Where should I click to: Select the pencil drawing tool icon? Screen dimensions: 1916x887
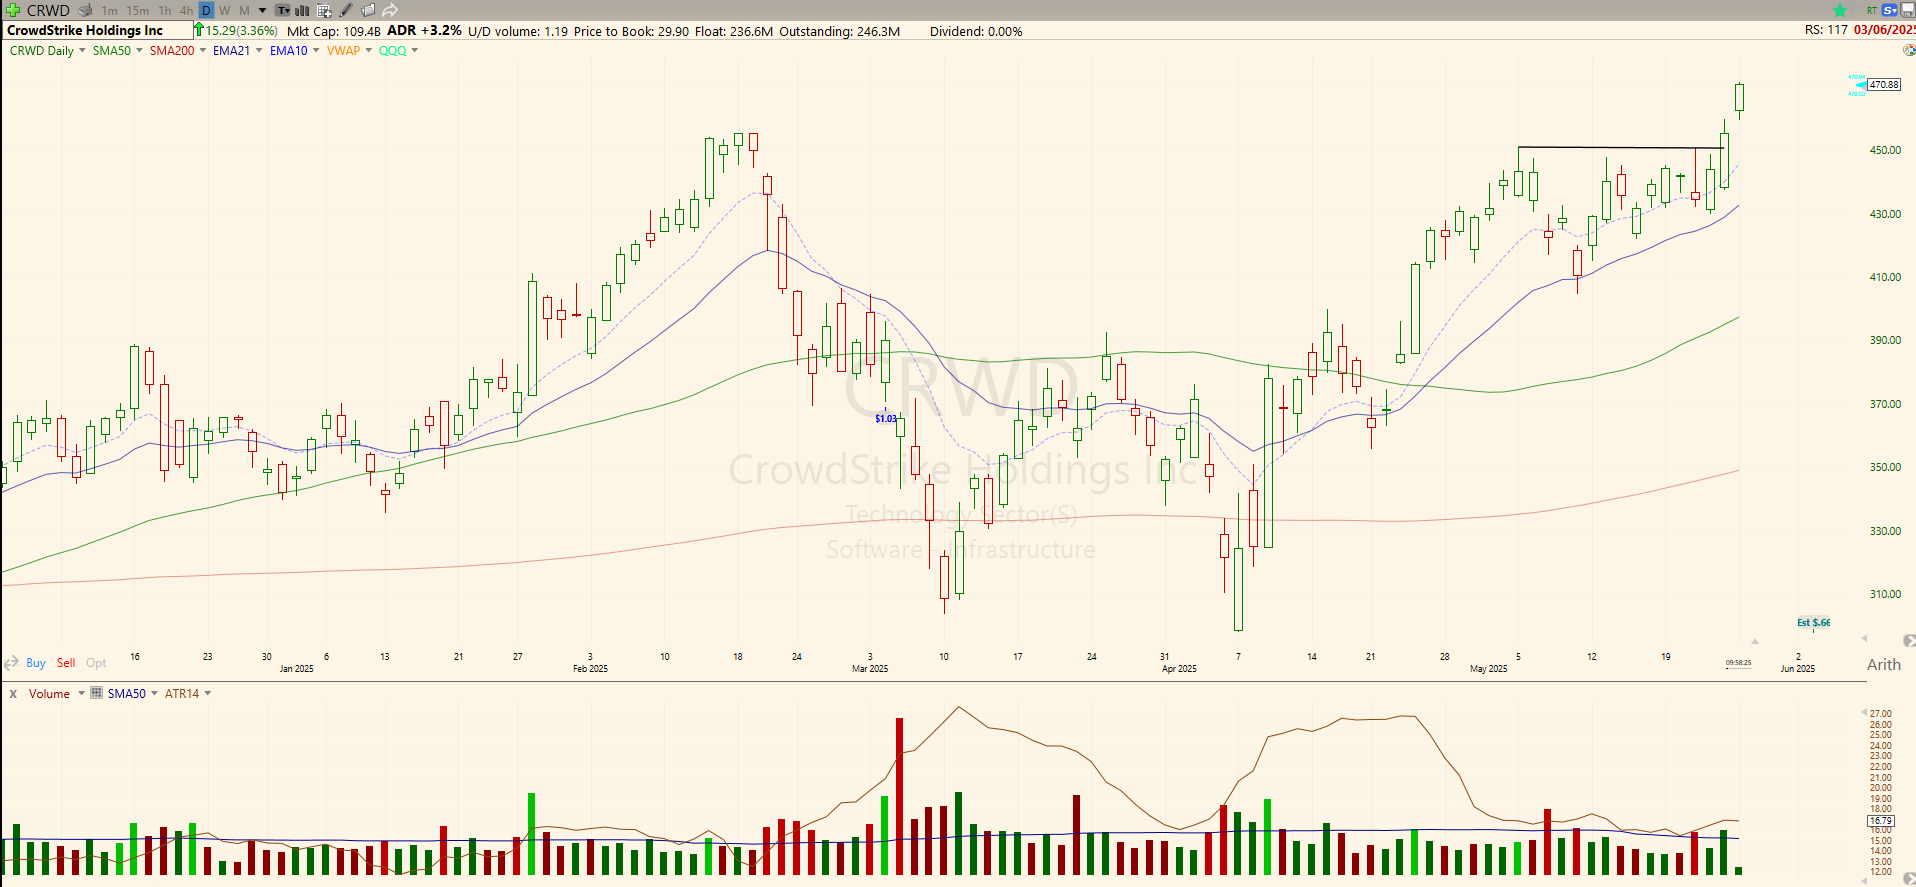coord(346,10)
